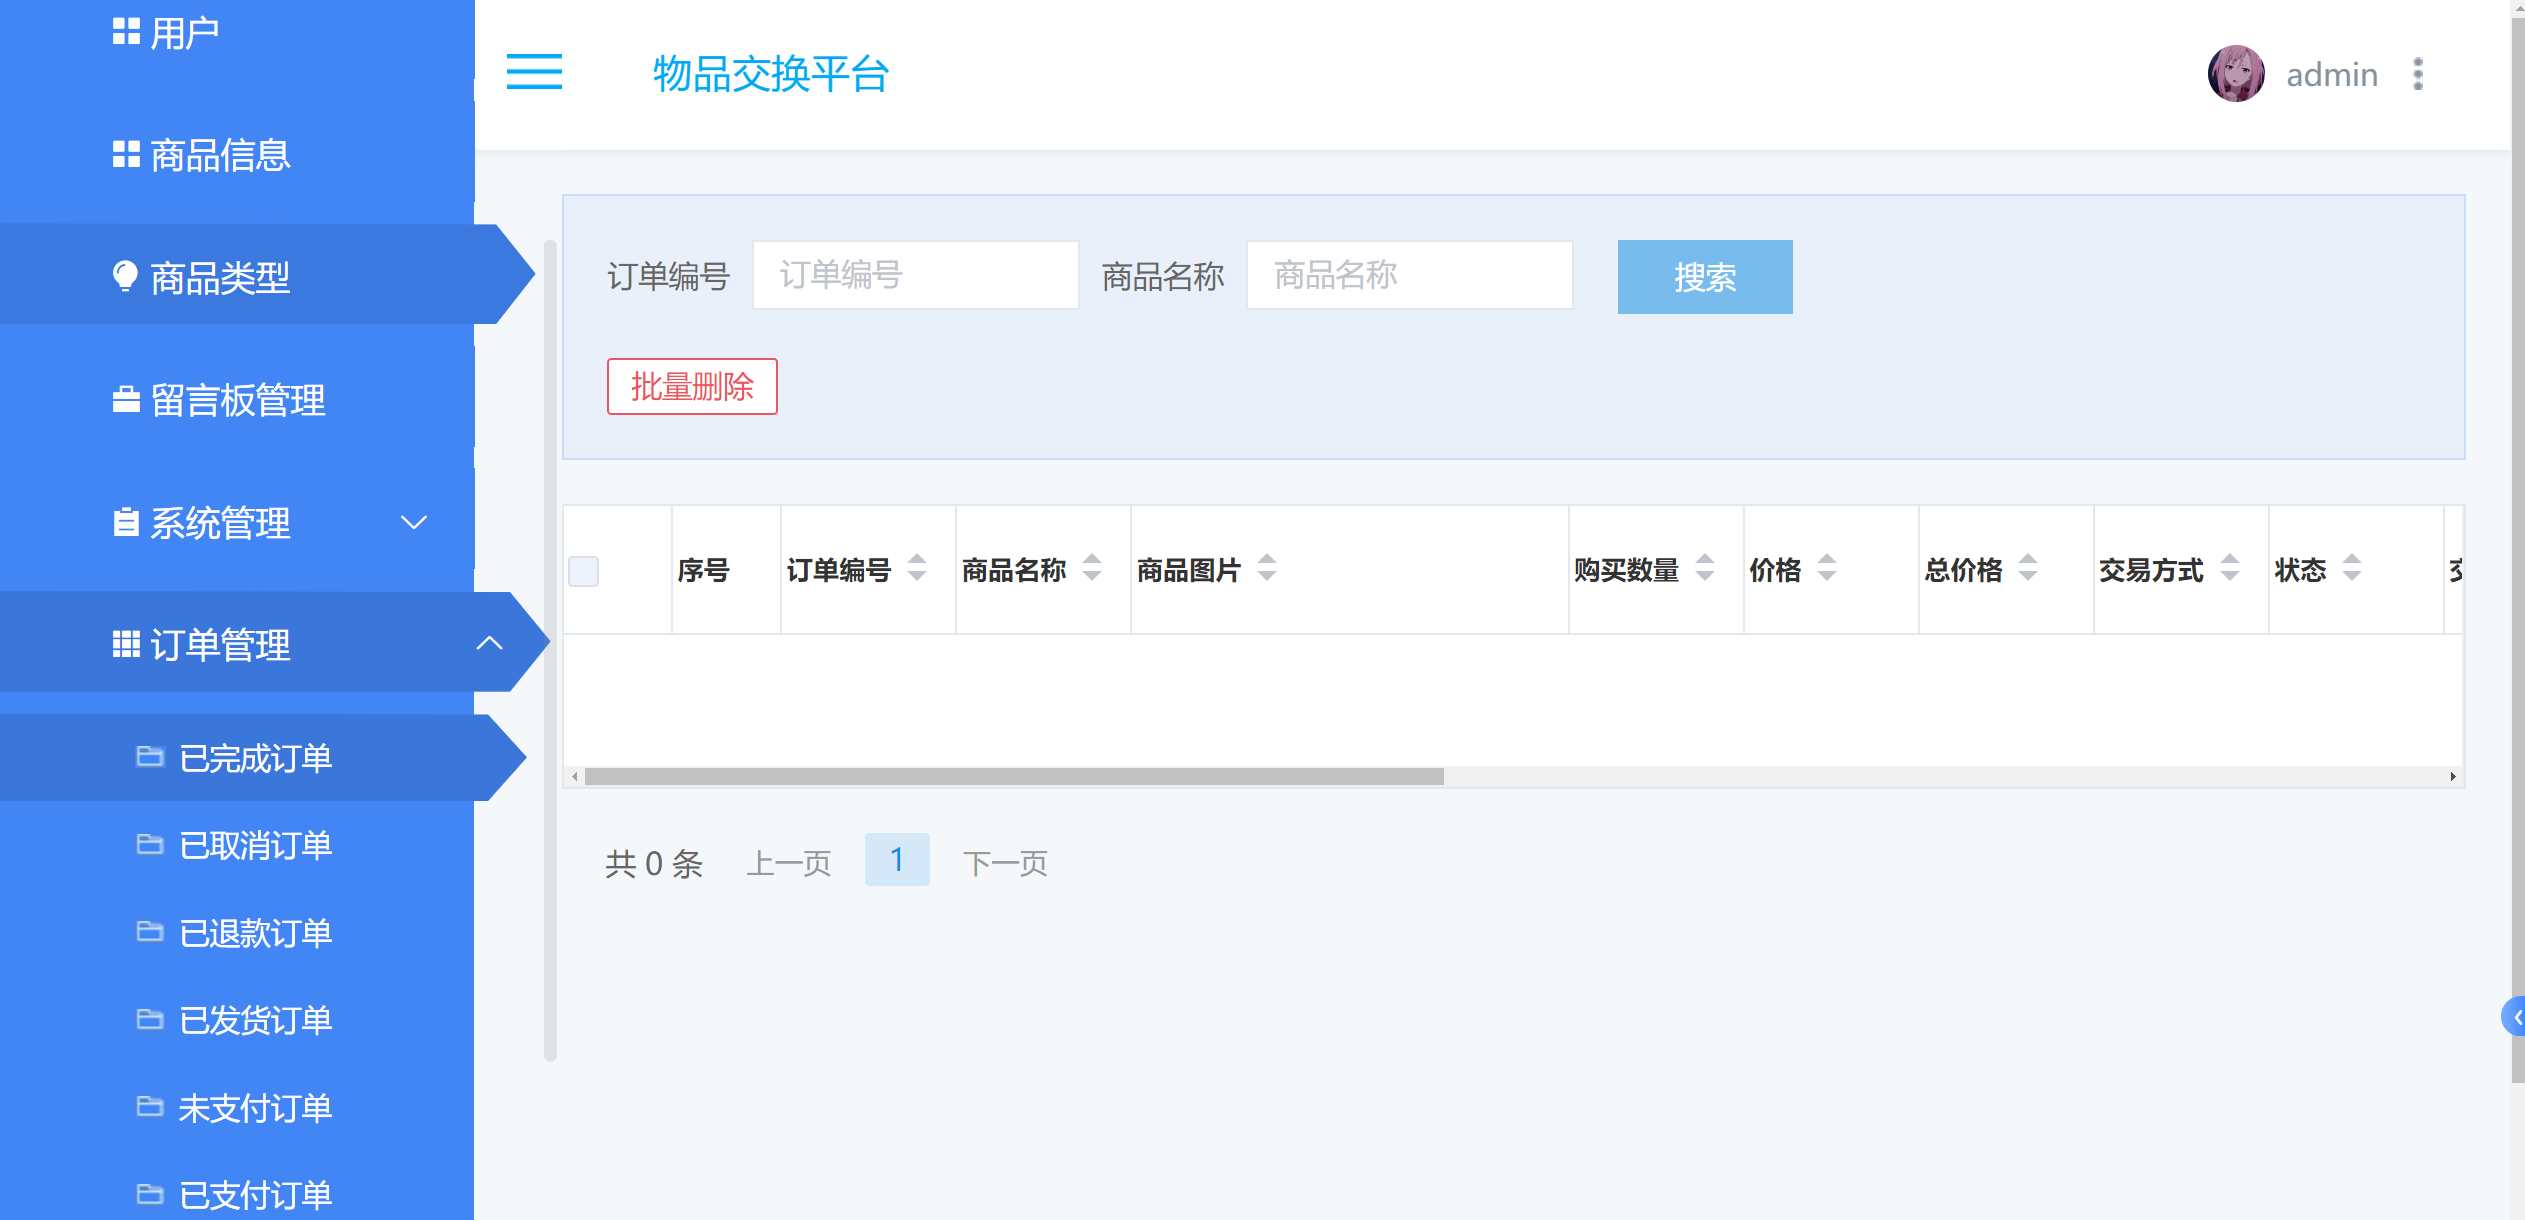Expand the 系统管理 submenu
Viewport: 2525px width, 1220px height.
[411, 523]
